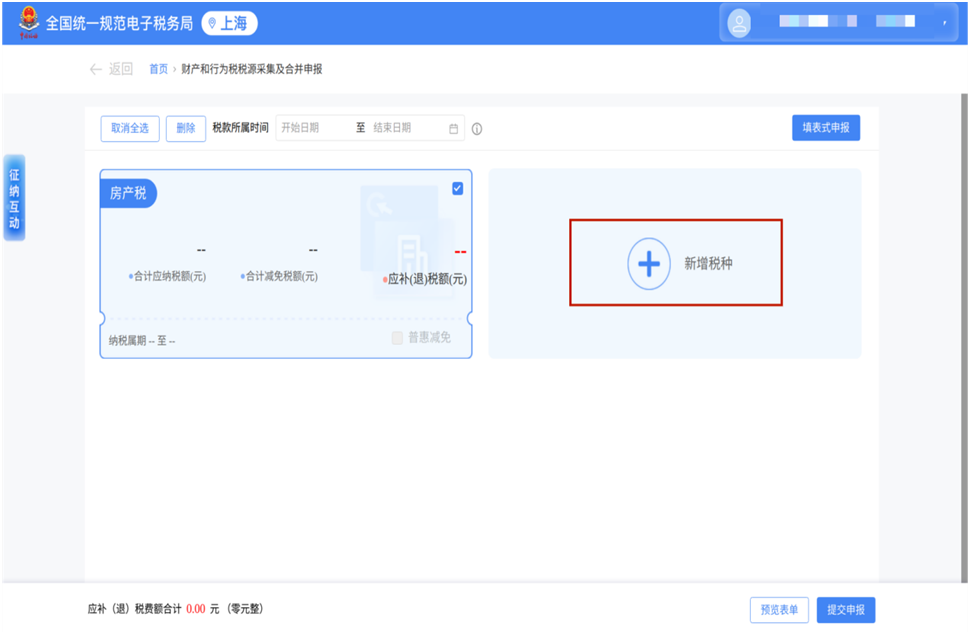Click the 开始日期 input field

[312, 128]
